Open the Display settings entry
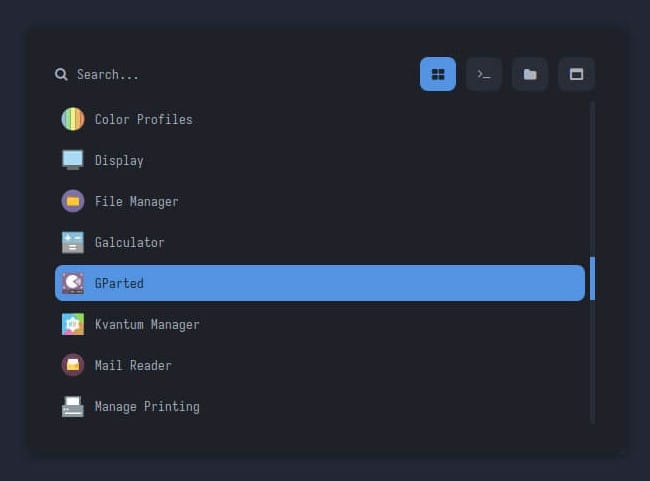650x481 pixels. pyautogui.click(x=120, y=160)
